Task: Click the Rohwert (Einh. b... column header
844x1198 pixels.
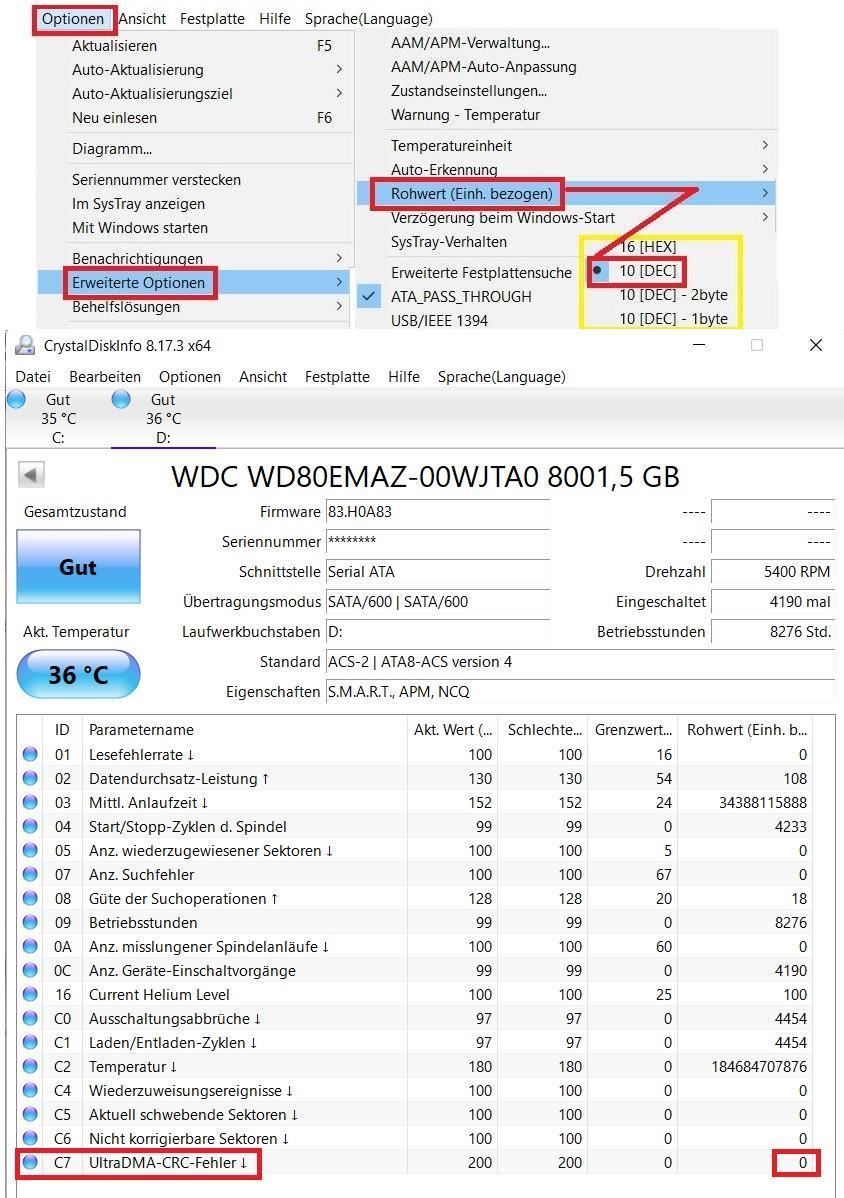Action: [x=746, y=730]
